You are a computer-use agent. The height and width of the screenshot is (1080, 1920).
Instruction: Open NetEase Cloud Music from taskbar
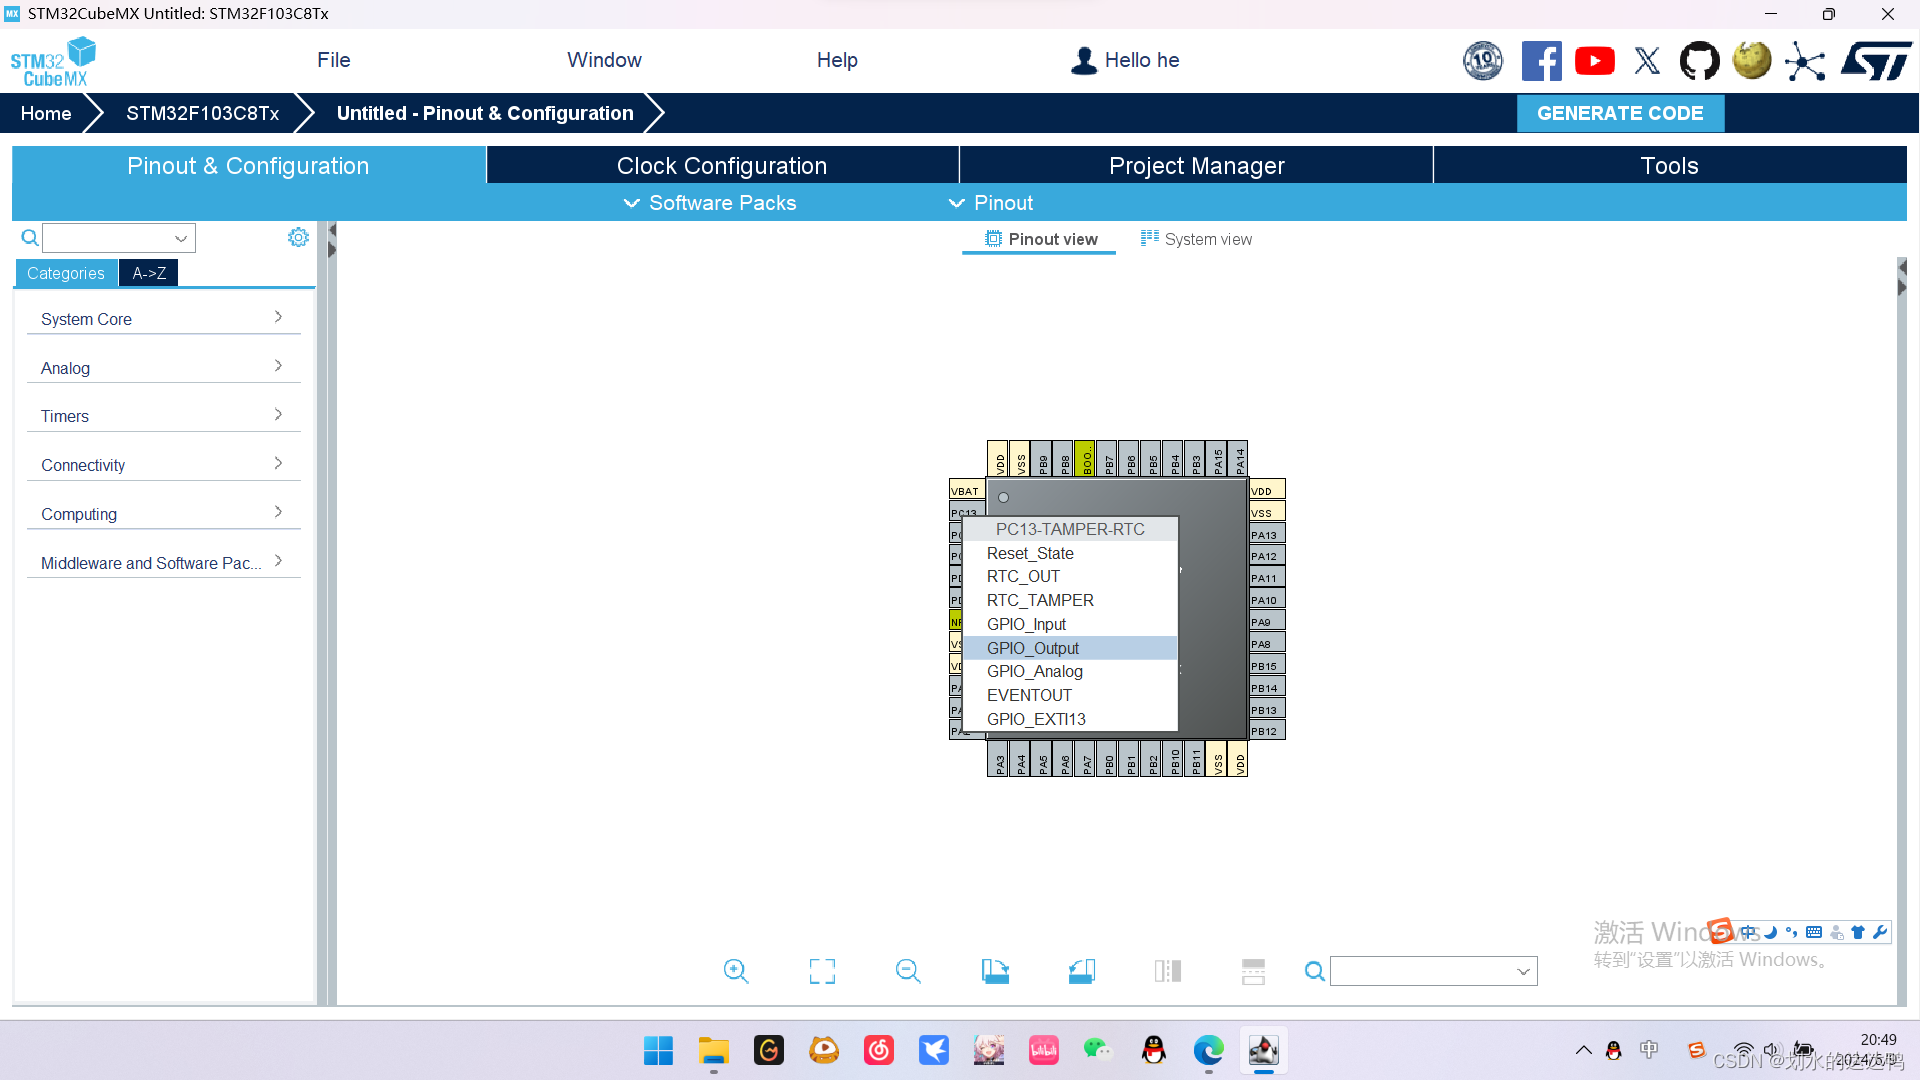click(879, 1050)
